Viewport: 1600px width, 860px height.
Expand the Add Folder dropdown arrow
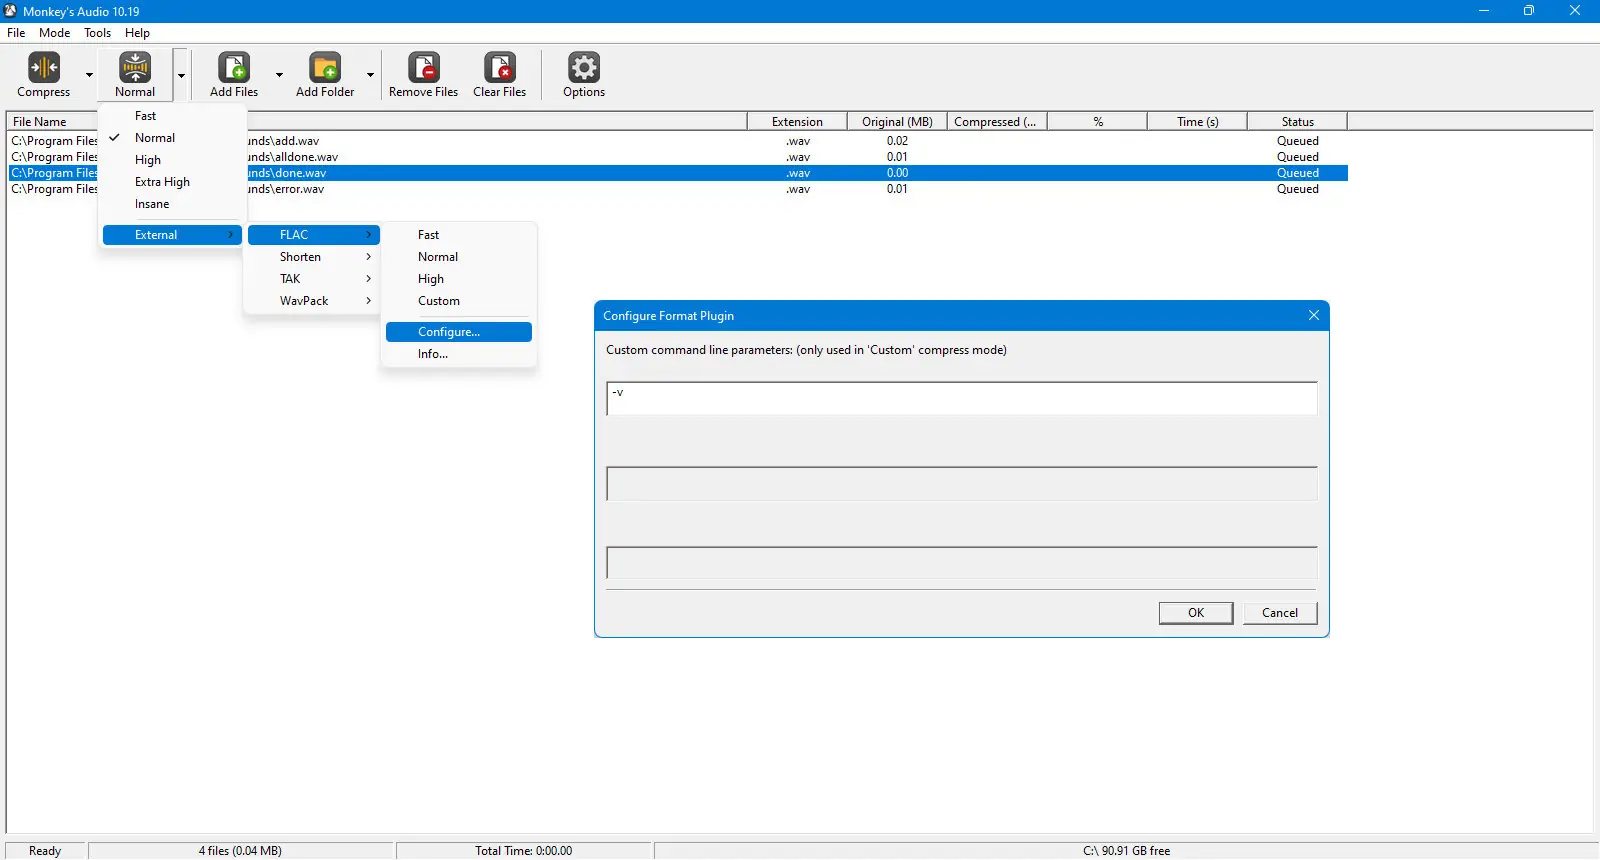370,75
